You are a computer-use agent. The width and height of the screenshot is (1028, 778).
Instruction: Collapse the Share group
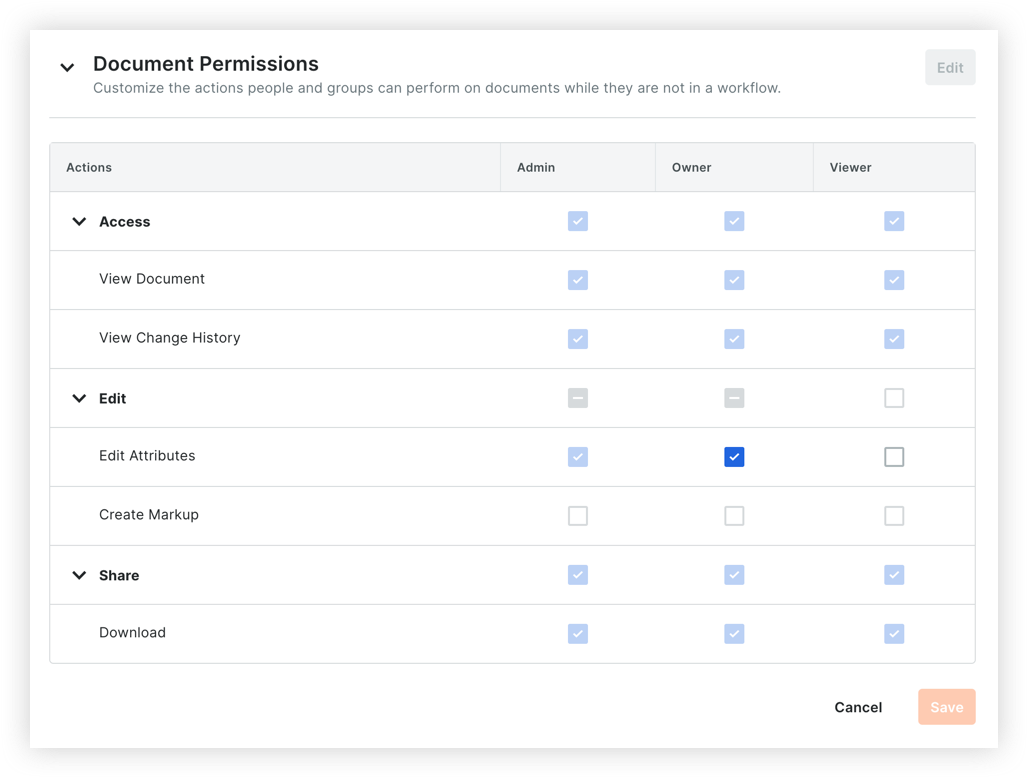coord(79,575)
